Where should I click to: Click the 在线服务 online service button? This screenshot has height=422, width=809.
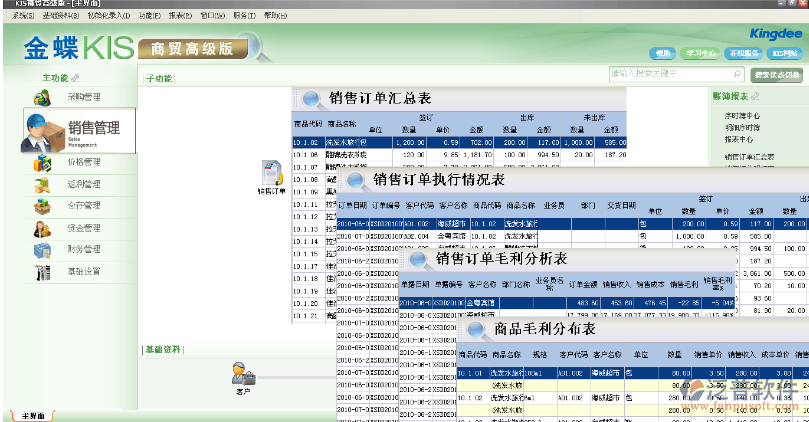coord(743,52)
